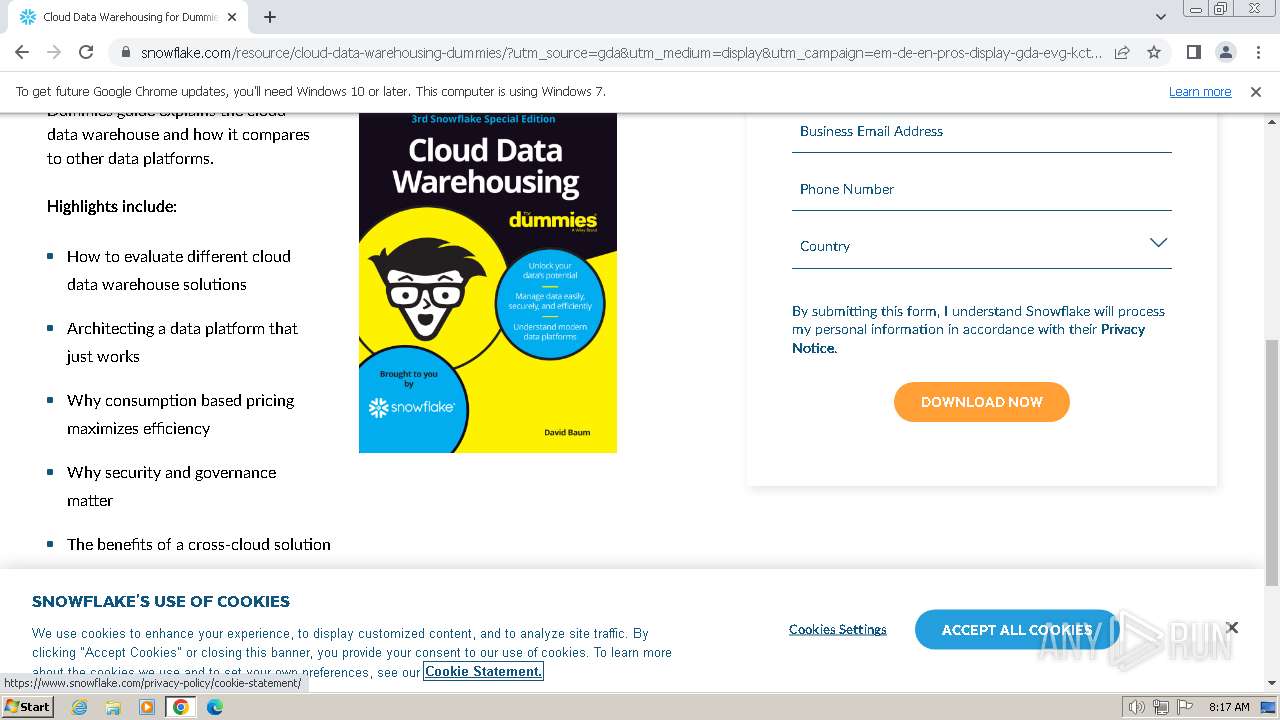Click the volume icon in system tray
1280x720 pixels.
click(1136, 707)
